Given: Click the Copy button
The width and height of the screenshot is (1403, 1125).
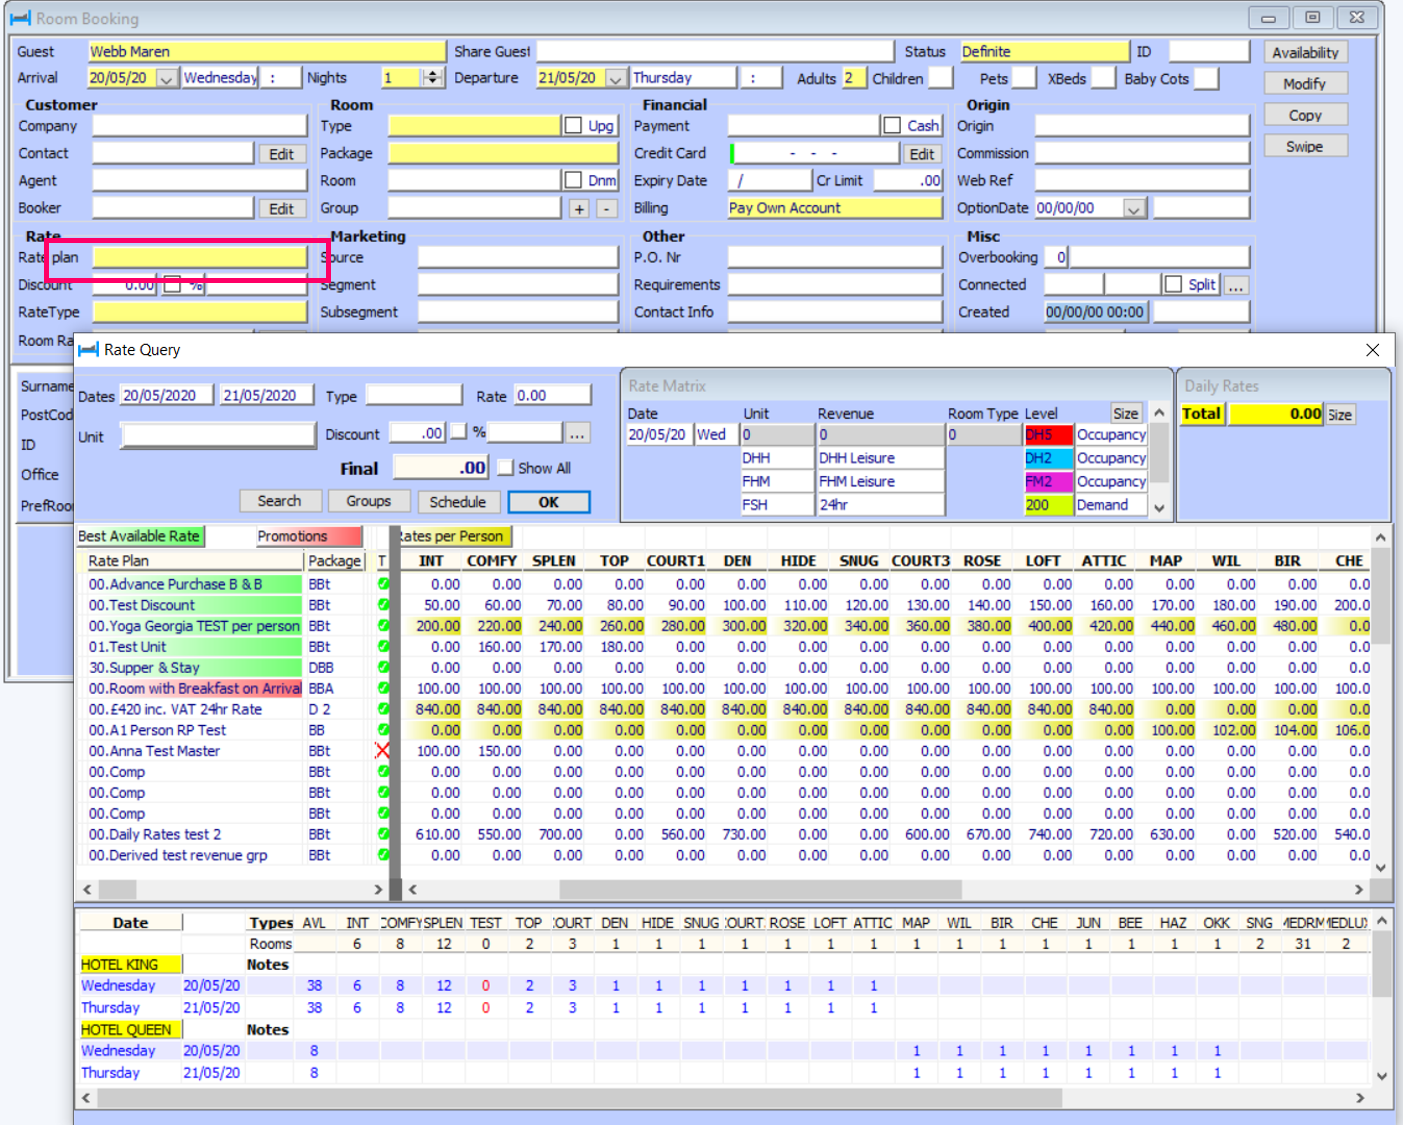Looking at the screenshot, I should [1305, 115].
